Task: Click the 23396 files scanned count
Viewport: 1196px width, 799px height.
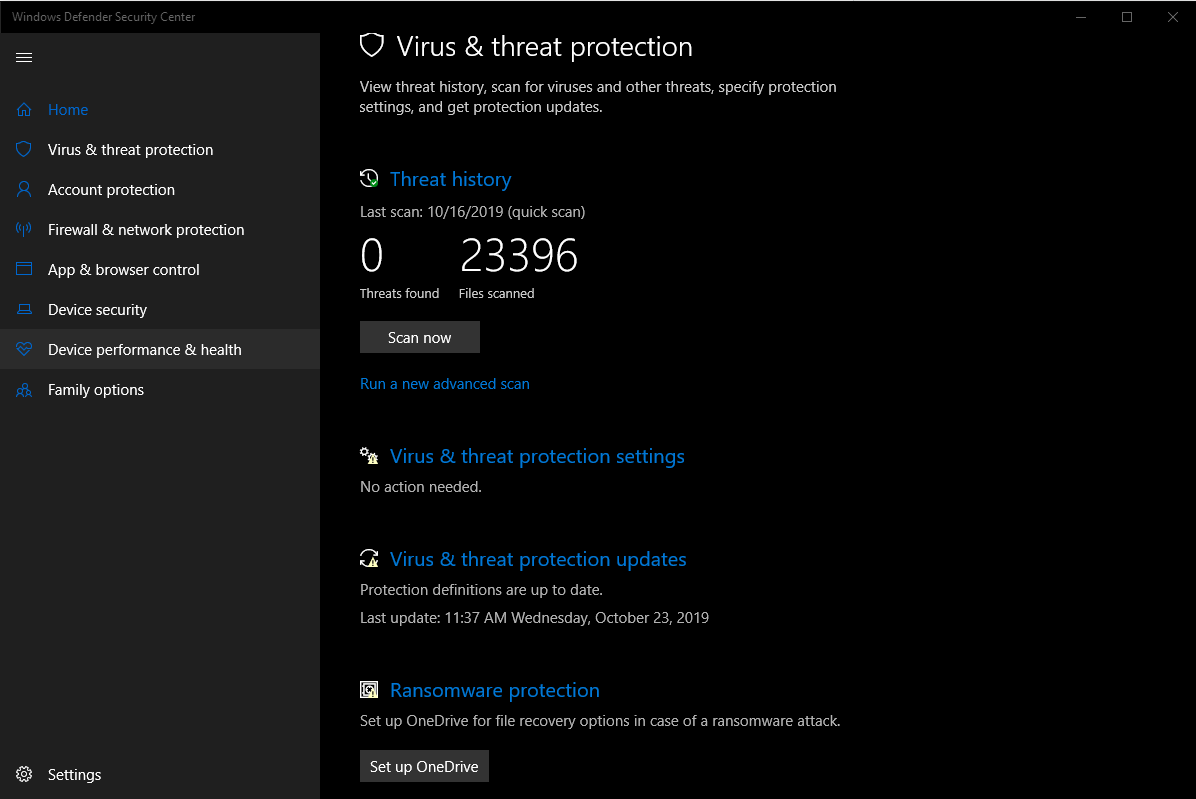Action: click(x=519, y=255)
